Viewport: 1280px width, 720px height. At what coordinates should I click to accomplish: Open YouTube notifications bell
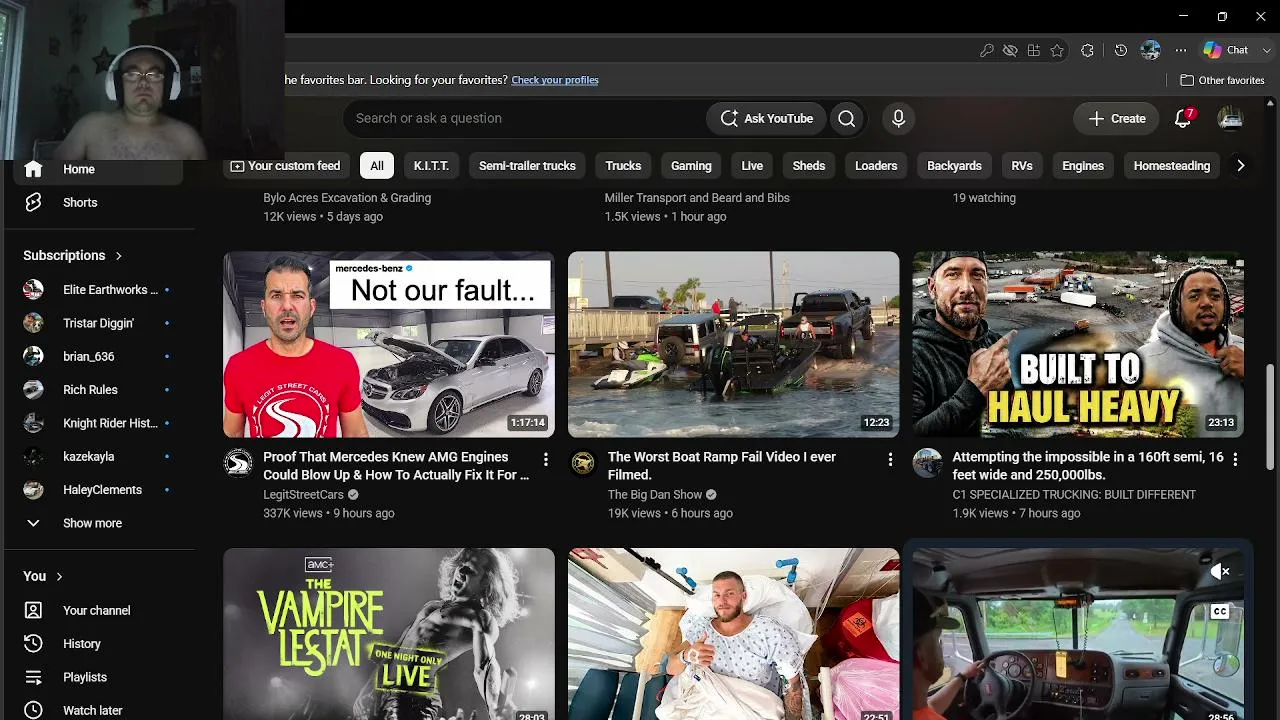[x=1183, y=118]
